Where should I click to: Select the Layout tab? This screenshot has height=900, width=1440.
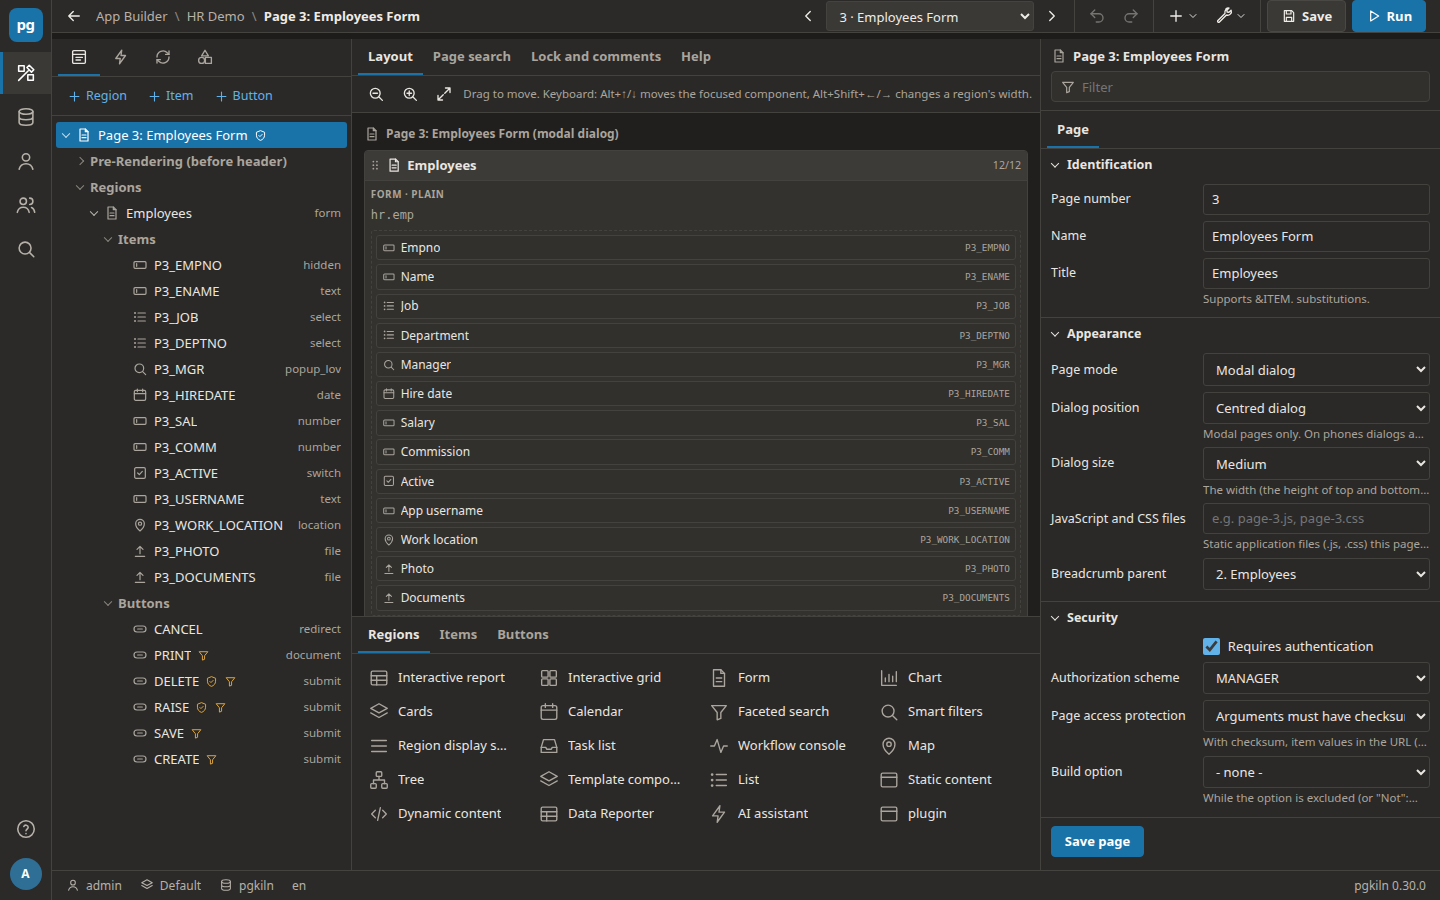390,57
